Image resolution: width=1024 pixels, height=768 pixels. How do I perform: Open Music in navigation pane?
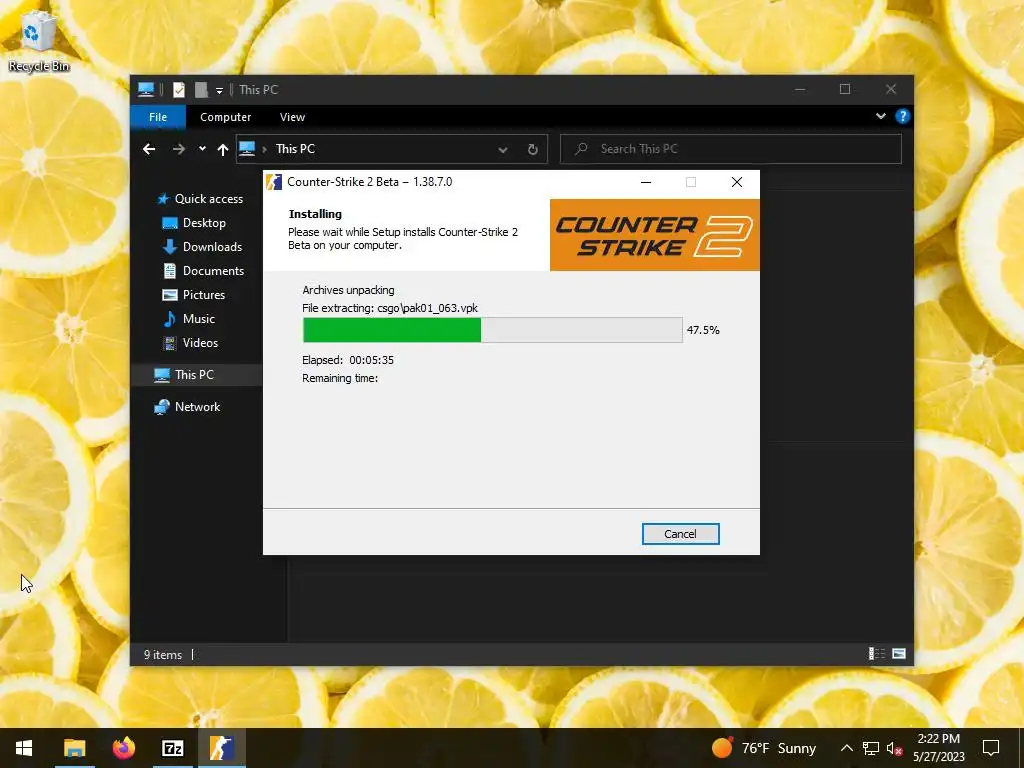tap(189, 319)
